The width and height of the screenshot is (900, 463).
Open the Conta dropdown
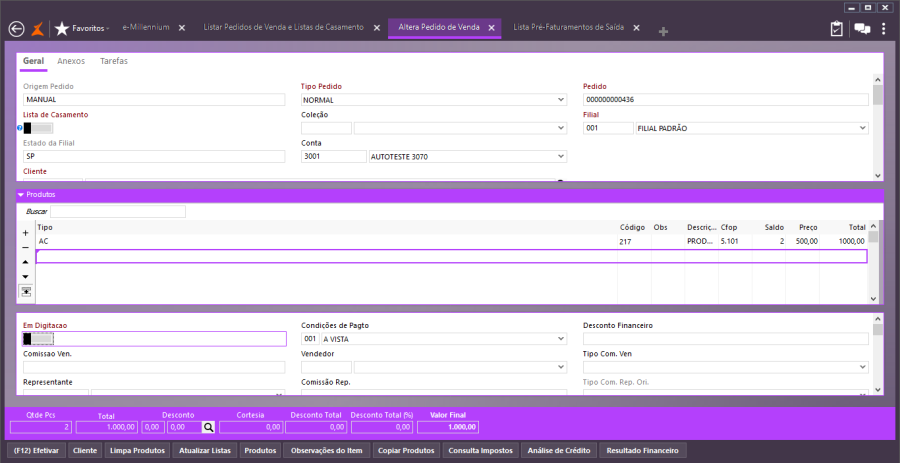tap(561, 157)
